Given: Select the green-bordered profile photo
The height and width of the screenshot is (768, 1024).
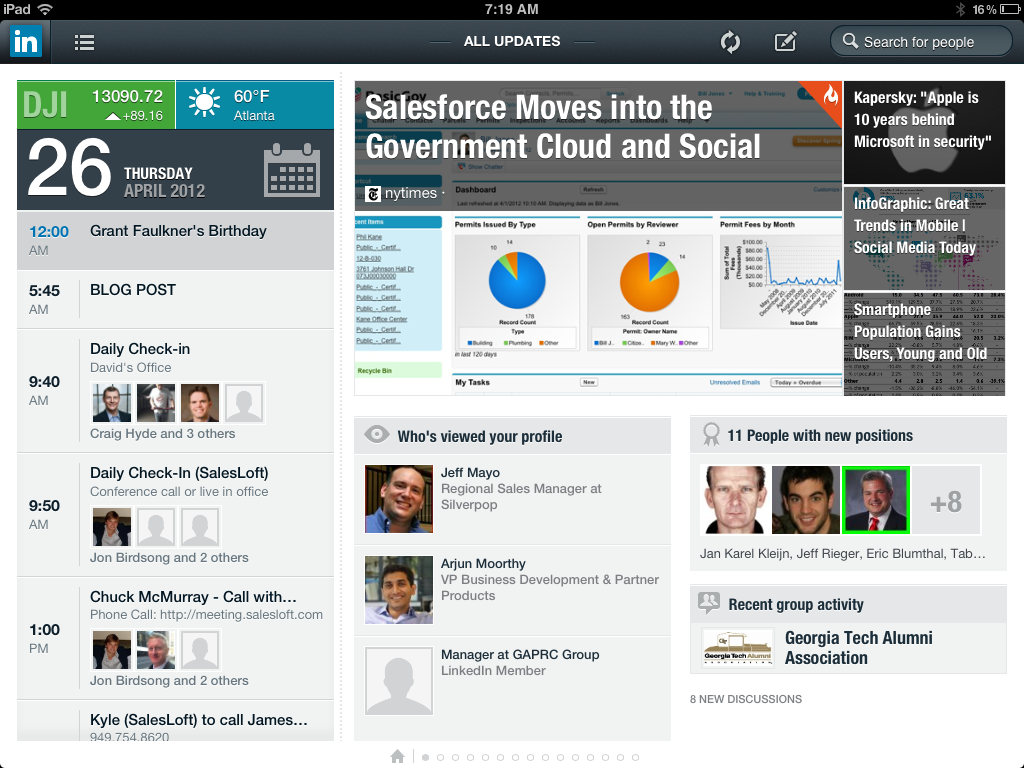Looking at the screenshot, I should [x=876, y=500].
